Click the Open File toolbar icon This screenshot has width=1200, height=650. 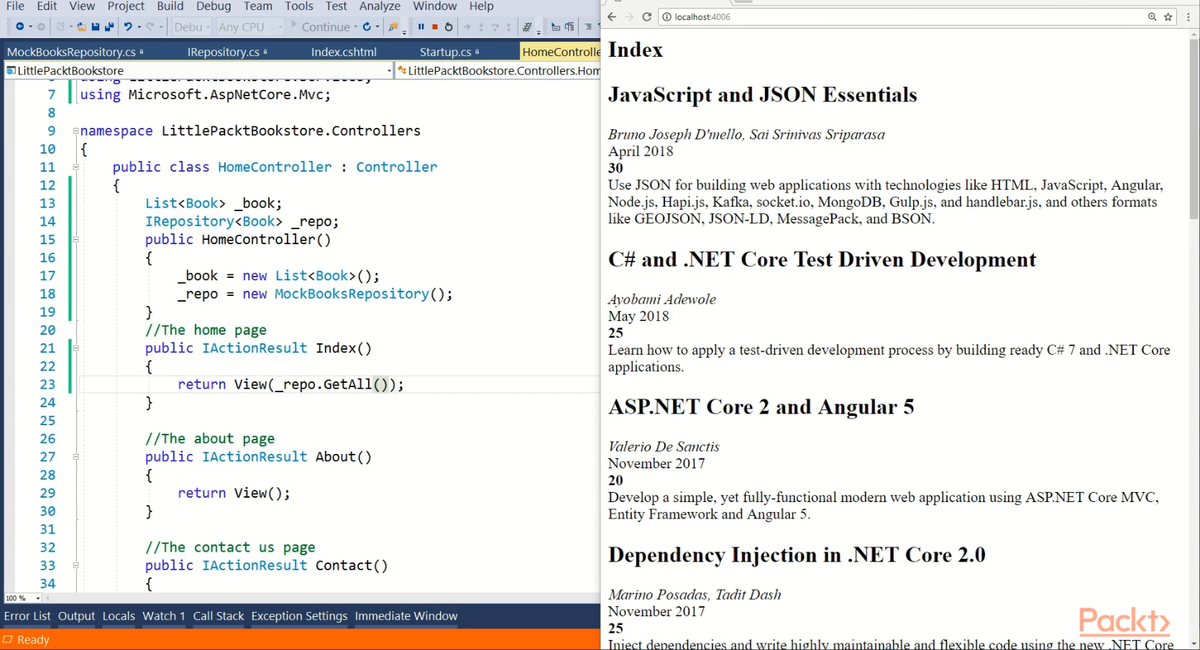(x=81, y=27)
